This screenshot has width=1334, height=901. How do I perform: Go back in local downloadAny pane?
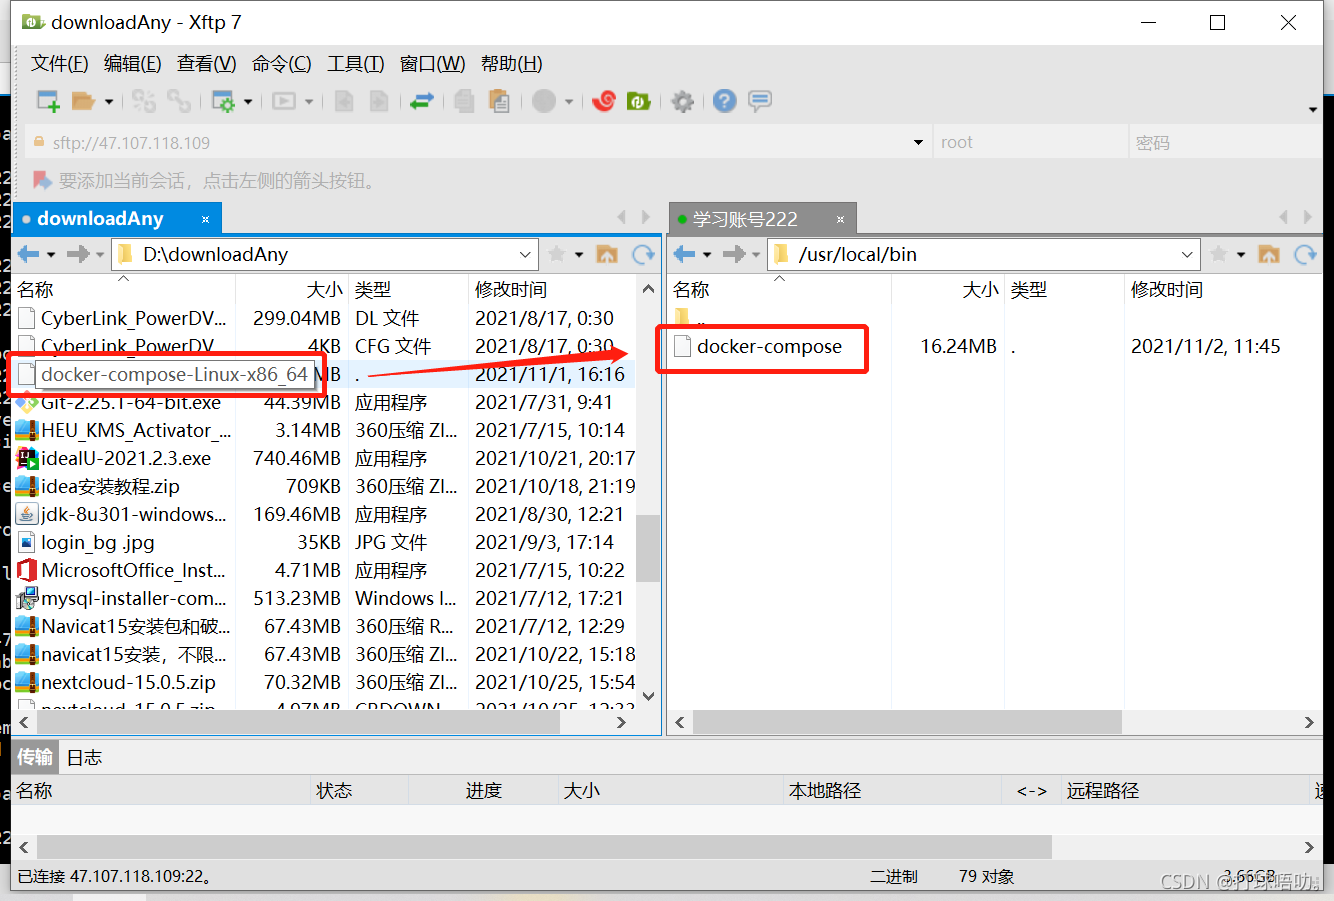pos(29,254)
